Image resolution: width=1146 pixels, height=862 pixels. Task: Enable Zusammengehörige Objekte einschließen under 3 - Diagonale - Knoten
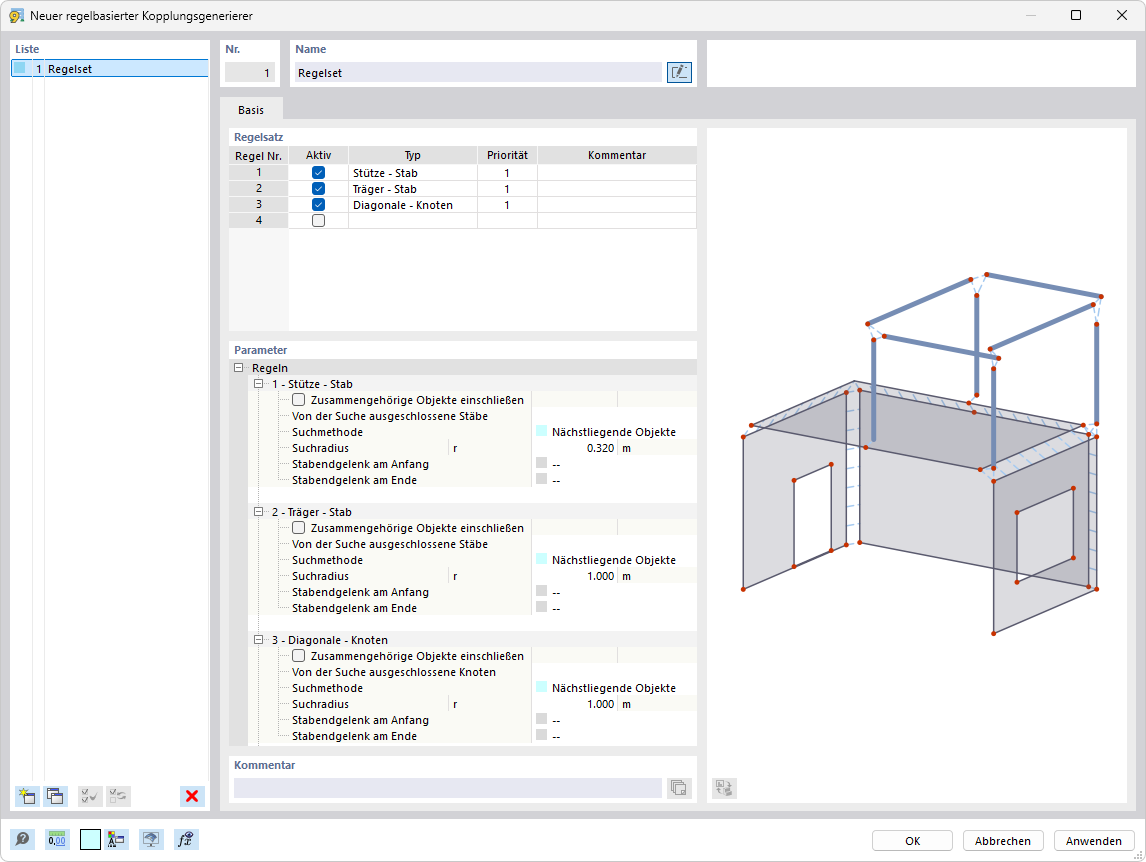click(x=298, y=656)
